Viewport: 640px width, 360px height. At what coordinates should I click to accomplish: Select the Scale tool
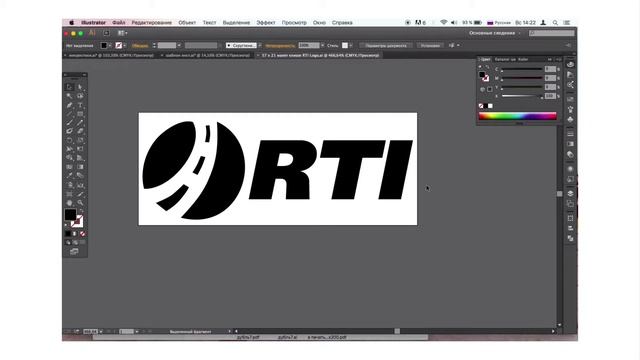80,140
